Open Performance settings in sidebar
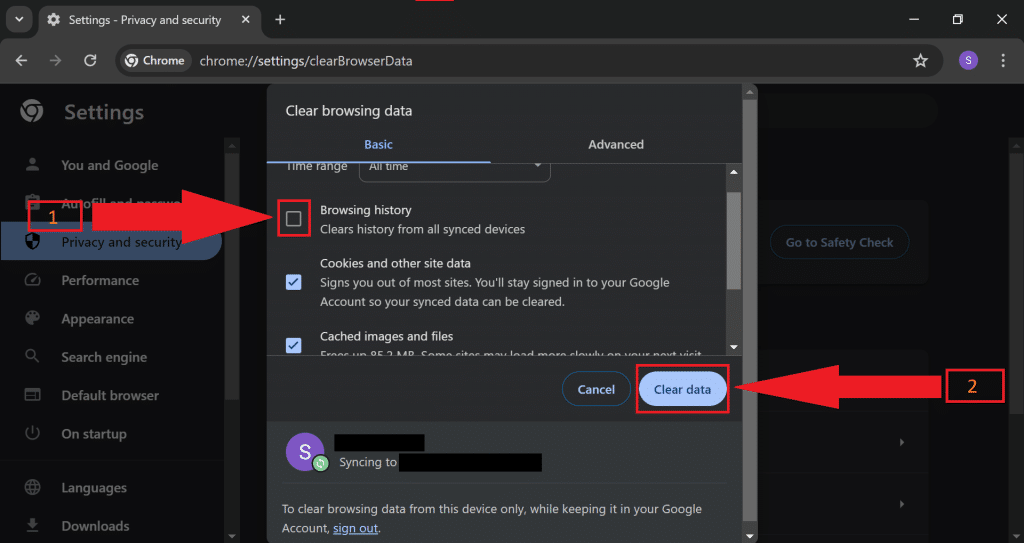 100,281
